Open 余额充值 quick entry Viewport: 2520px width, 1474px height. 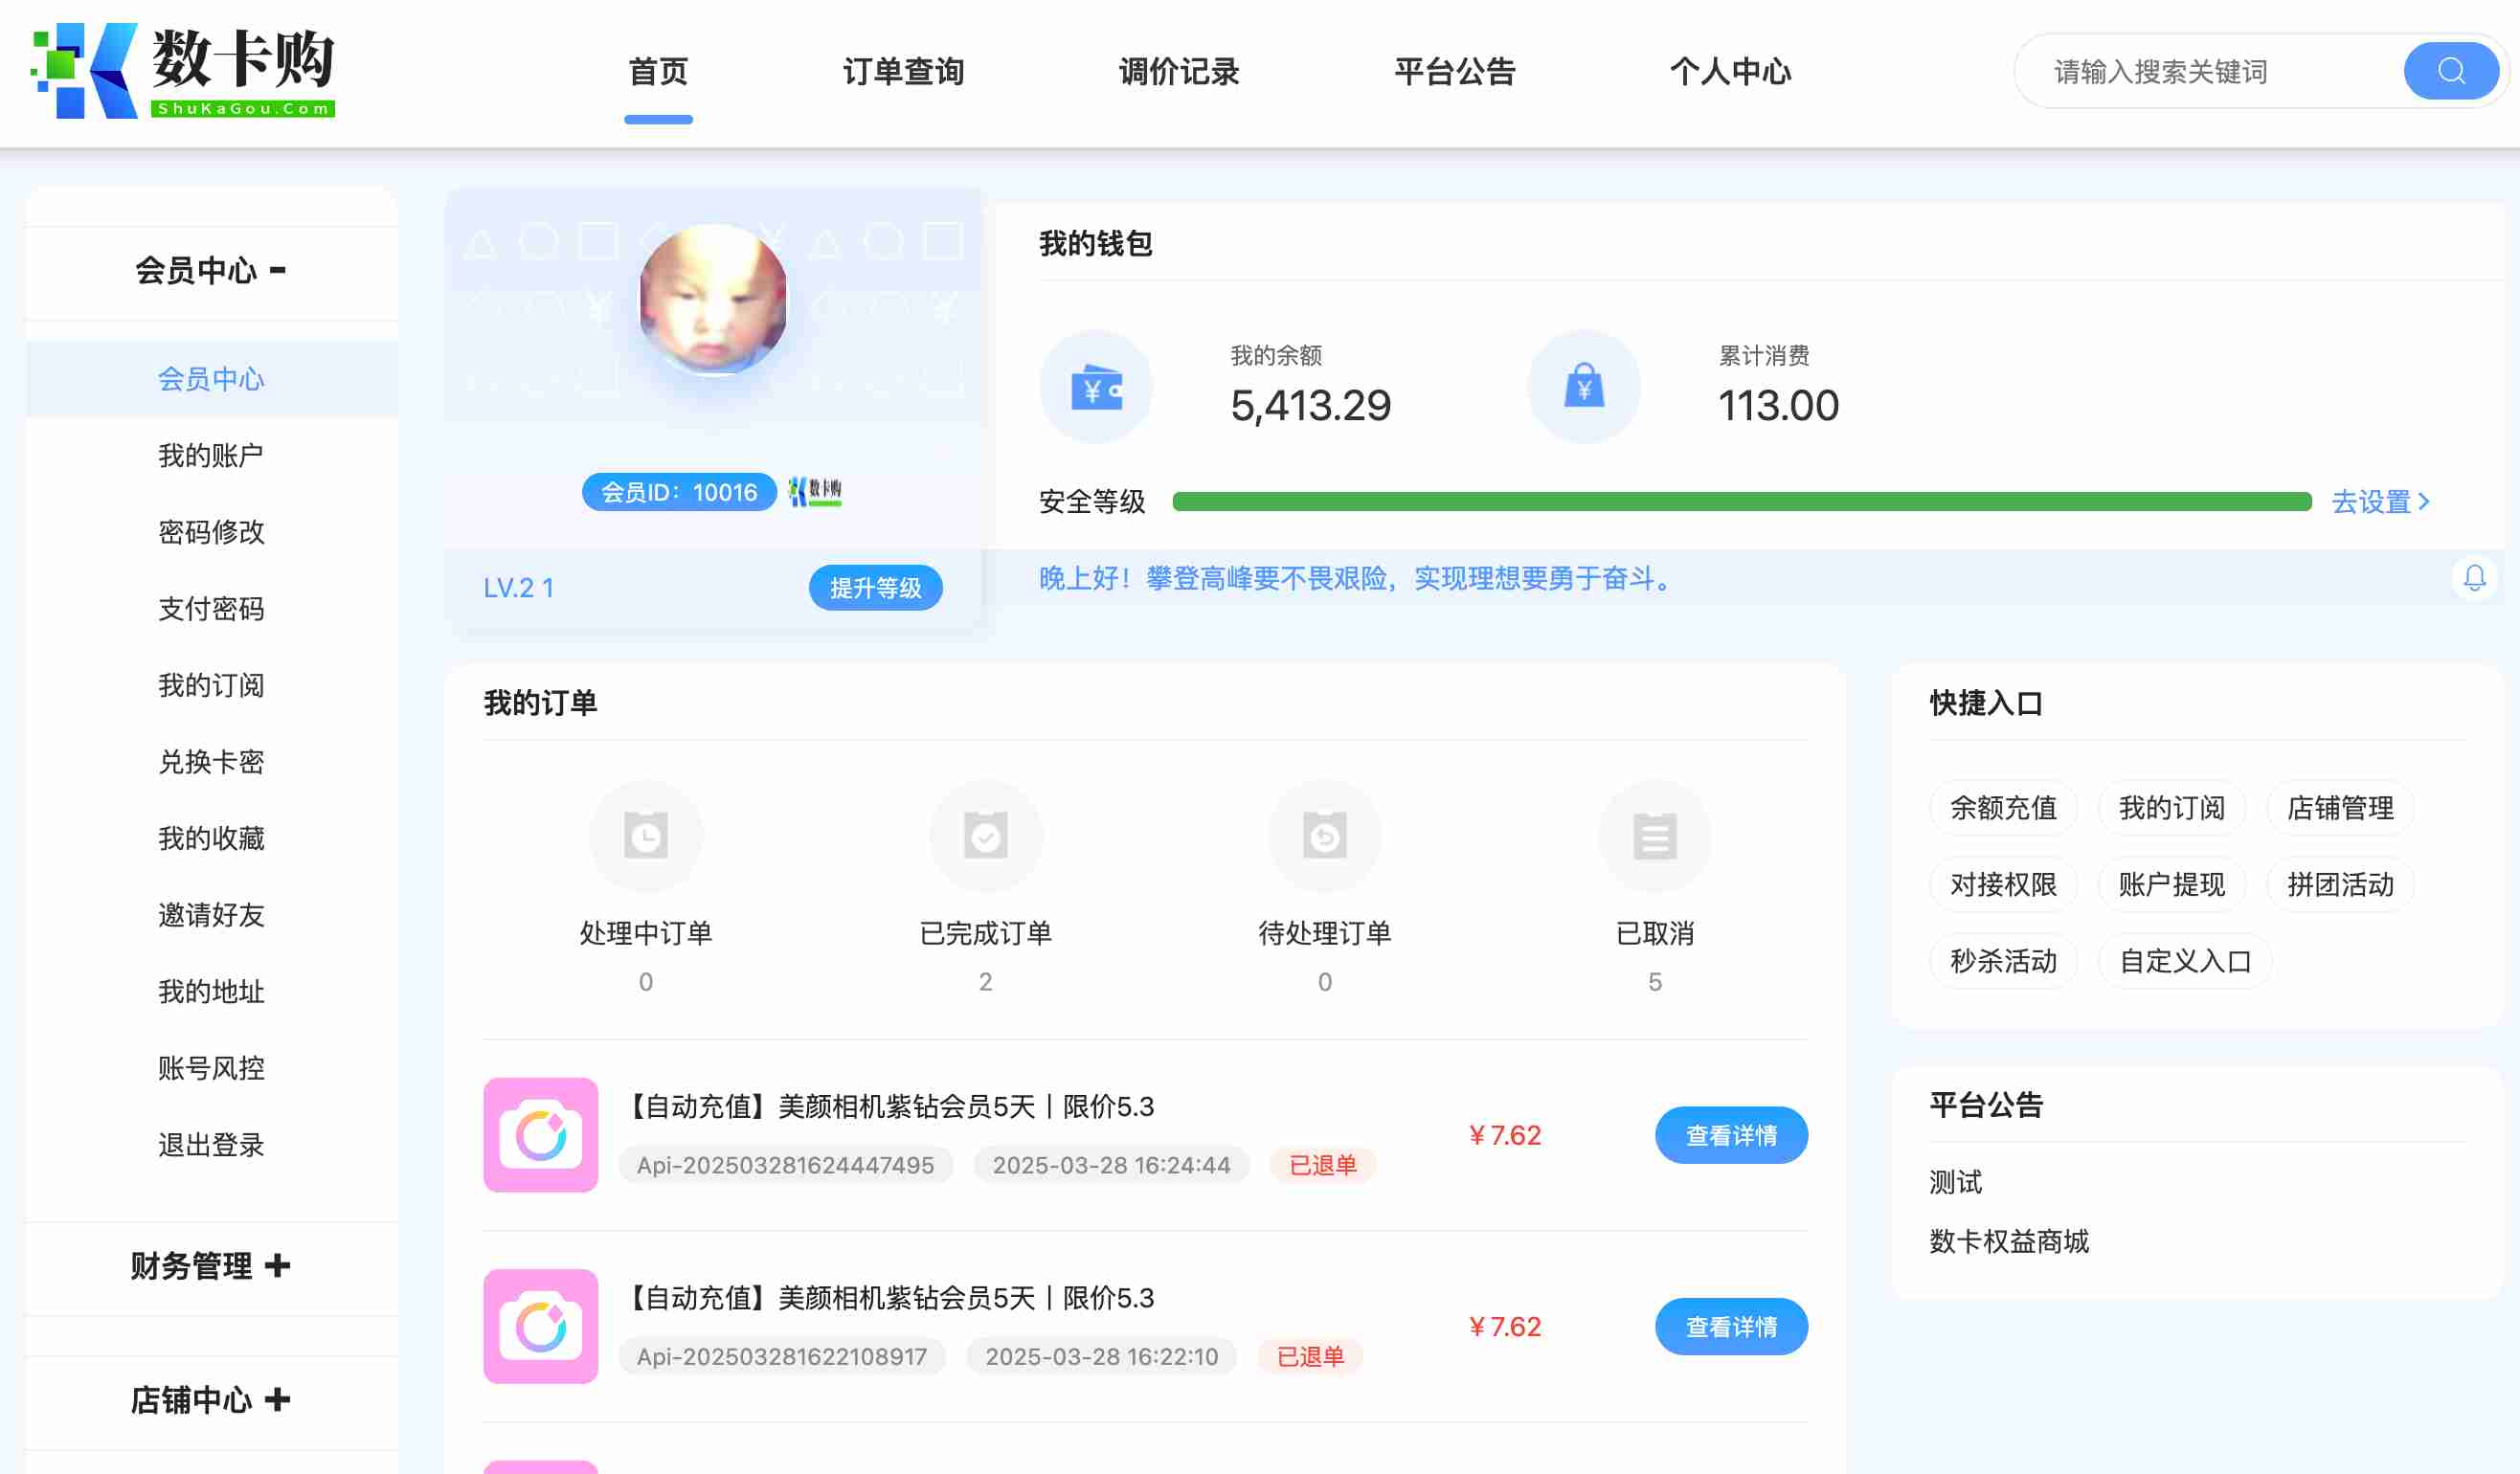[x=2003, y=808]
